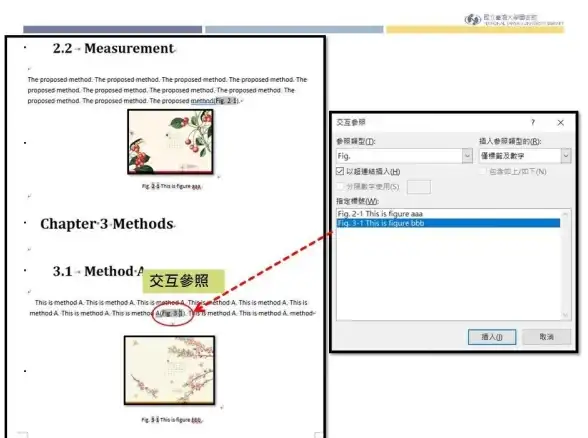This screenshot has height=438, width=588.
Task: Click the Chapter 3 Methods heading
Action: (x=107, y=224)
